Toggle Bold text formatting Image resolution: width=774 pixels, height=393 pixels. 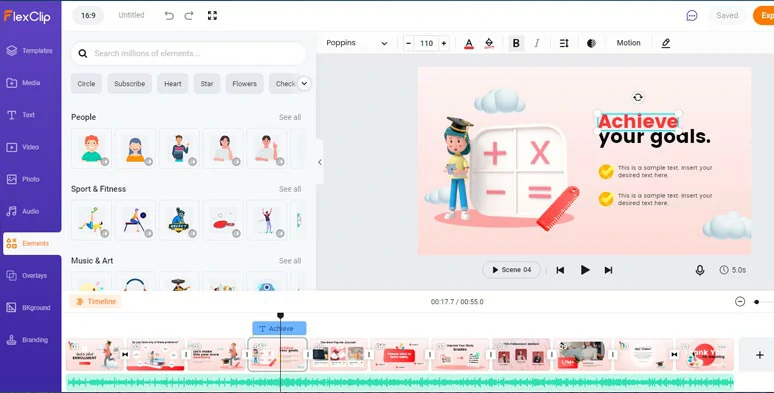pyautogui.click(x=516, y=43)
